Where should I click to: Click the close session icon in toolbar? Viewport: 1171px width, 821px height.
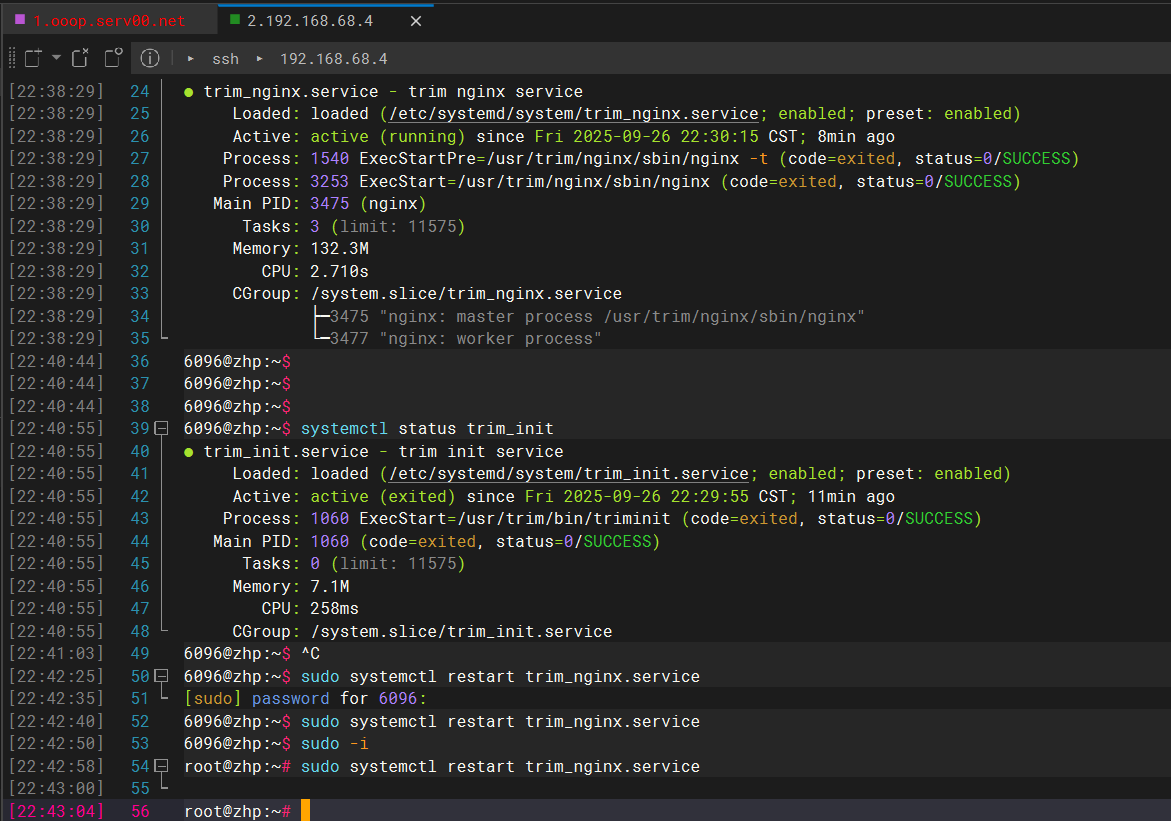[x=80, y=58]
